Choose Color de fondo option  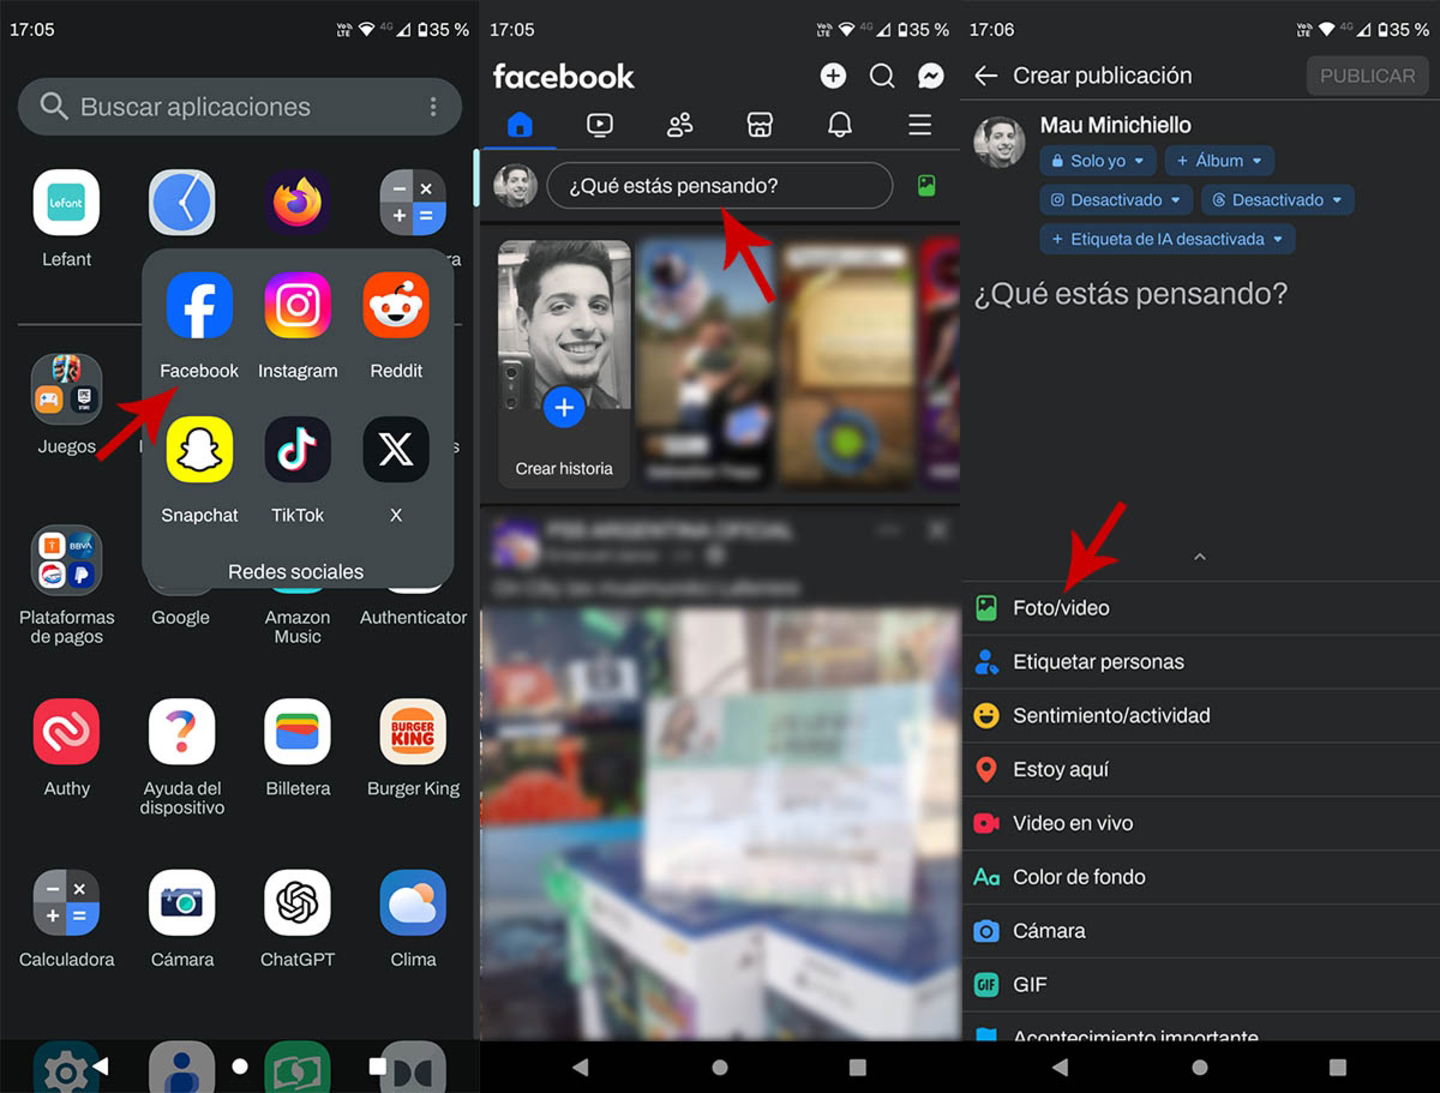point(1200,877)
